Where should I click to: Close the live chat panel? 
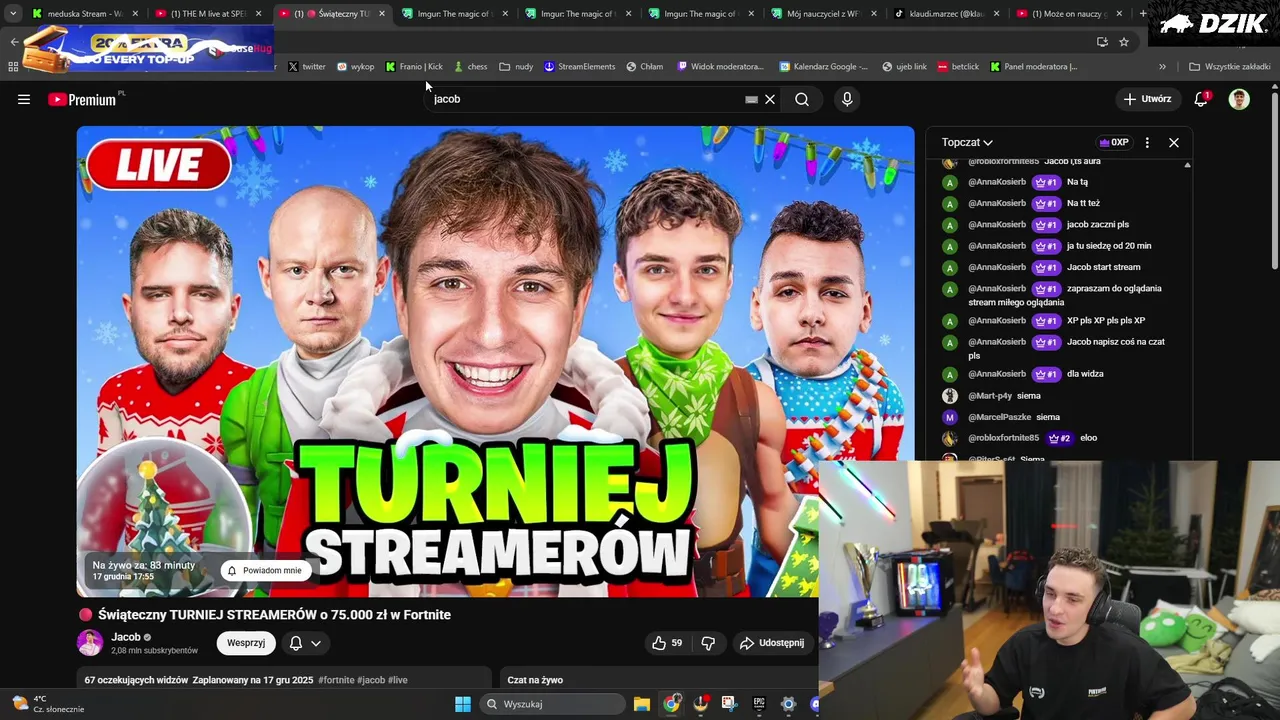[1174, 142]
